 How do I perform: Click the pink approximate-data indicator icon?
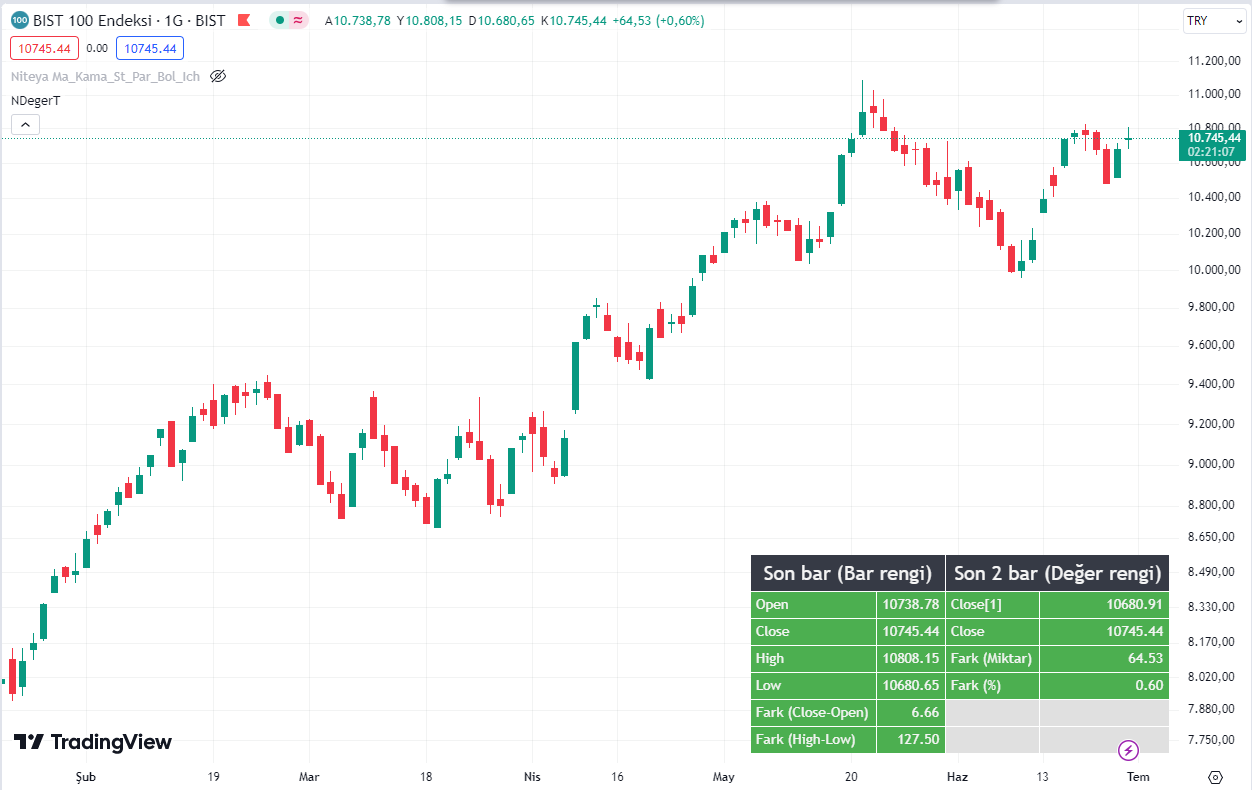coord(299,20)
